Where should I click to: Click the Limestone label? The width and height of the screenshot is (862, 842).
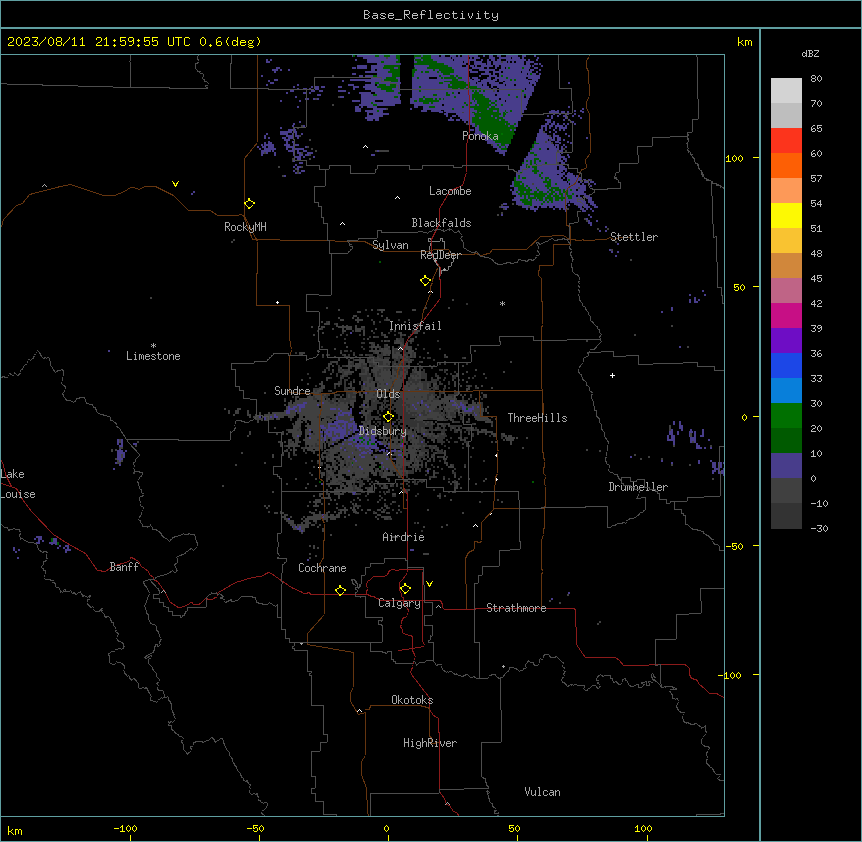(153, 356)
